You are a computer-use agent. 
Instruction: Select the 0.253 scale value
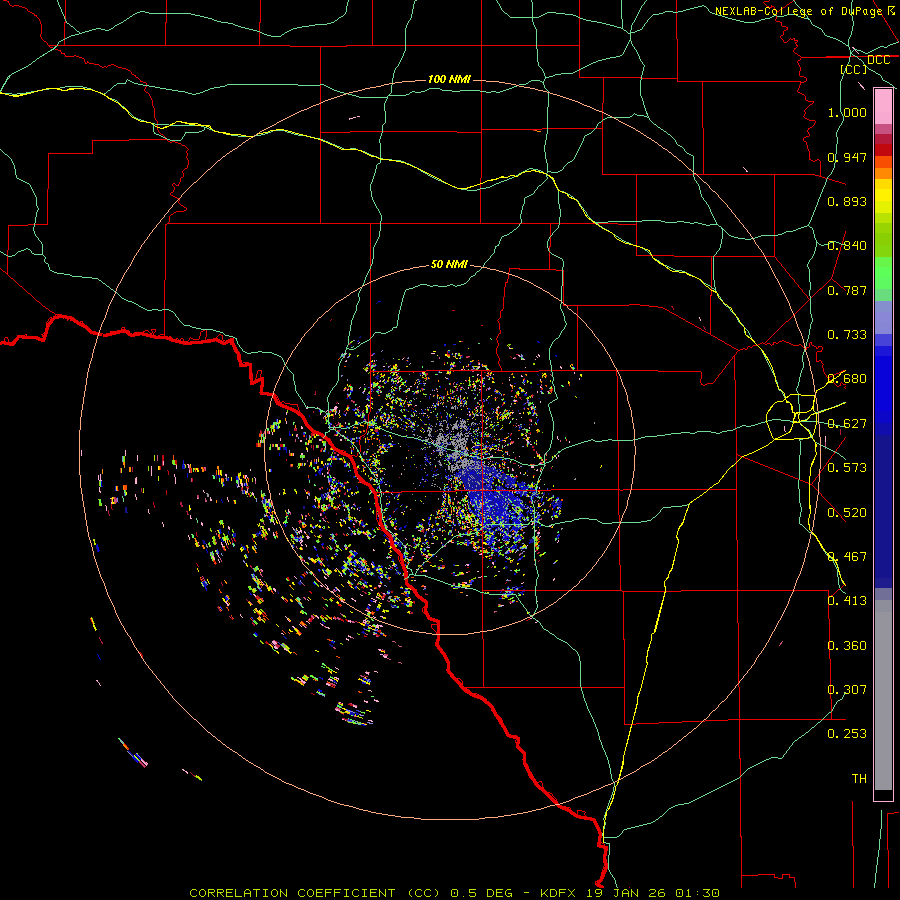[x=847, y=734]
